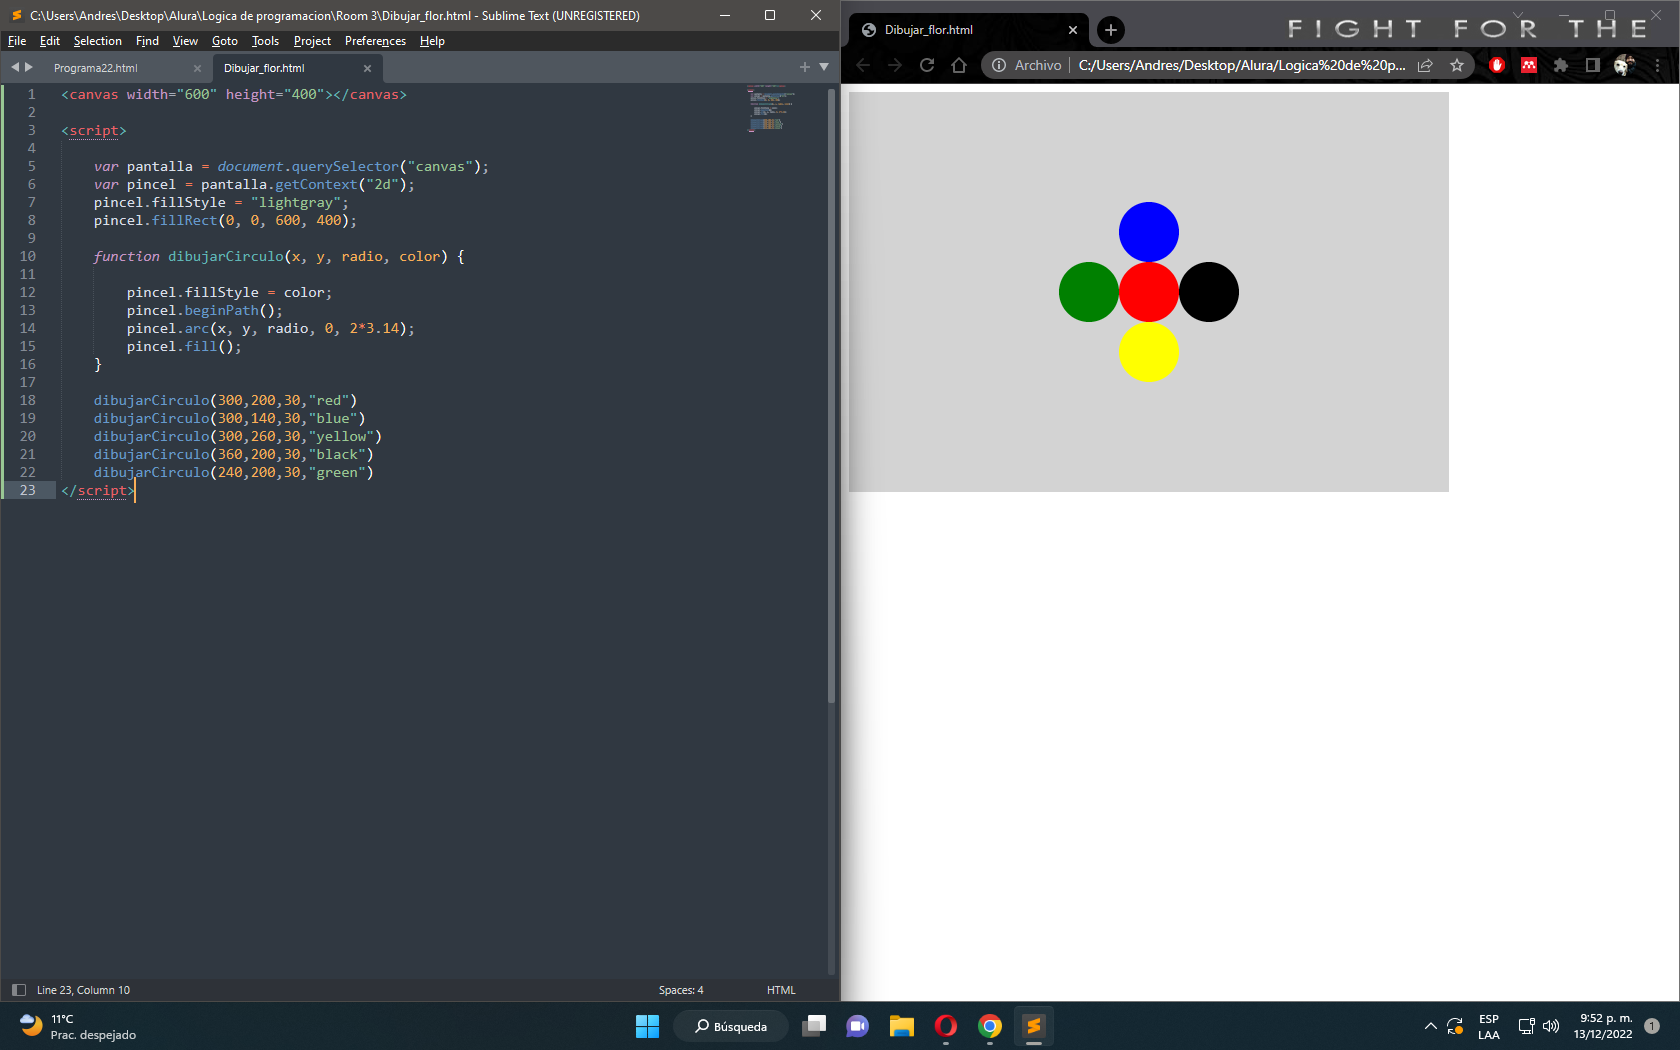1680x1050 pixels.
Task: Close the Programa22.html tab
Action: coord(197,68)
